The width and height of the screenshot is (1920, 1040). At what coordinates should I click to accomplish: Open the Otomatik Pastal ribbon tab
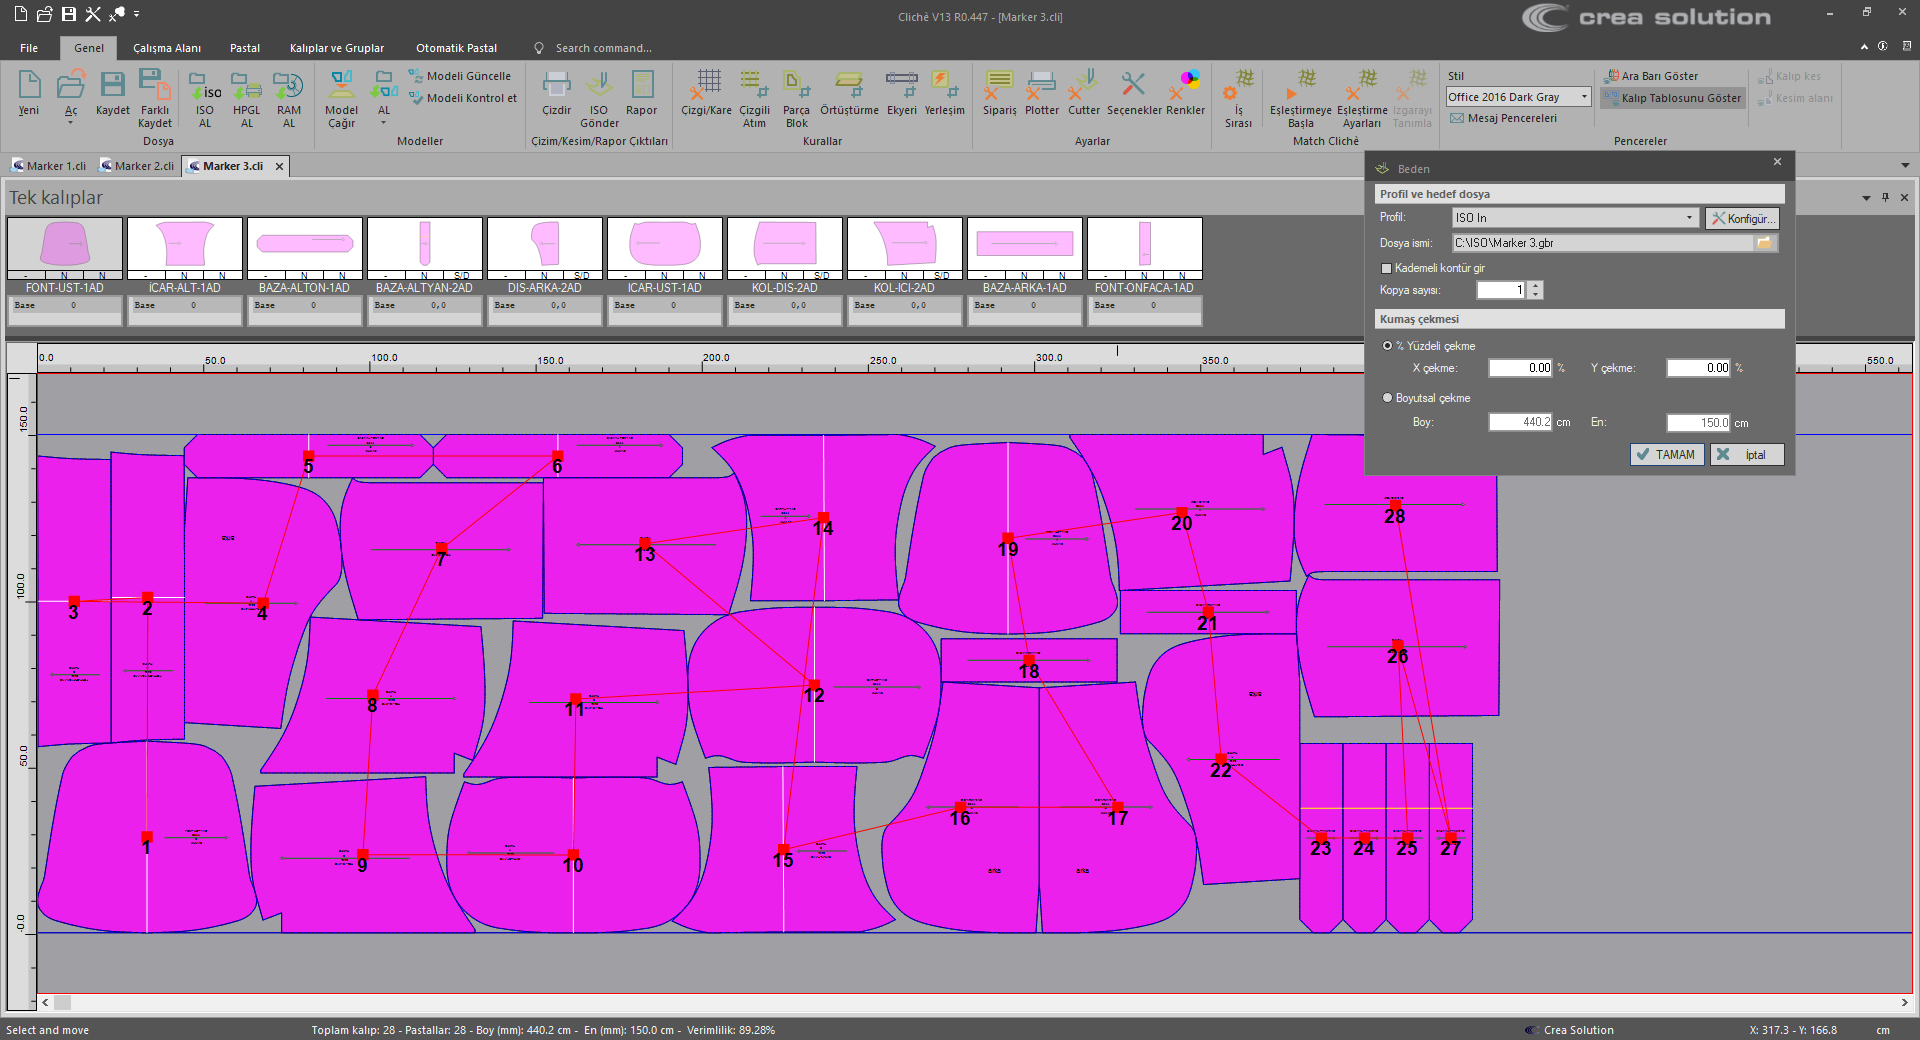(x=456, y=48)
